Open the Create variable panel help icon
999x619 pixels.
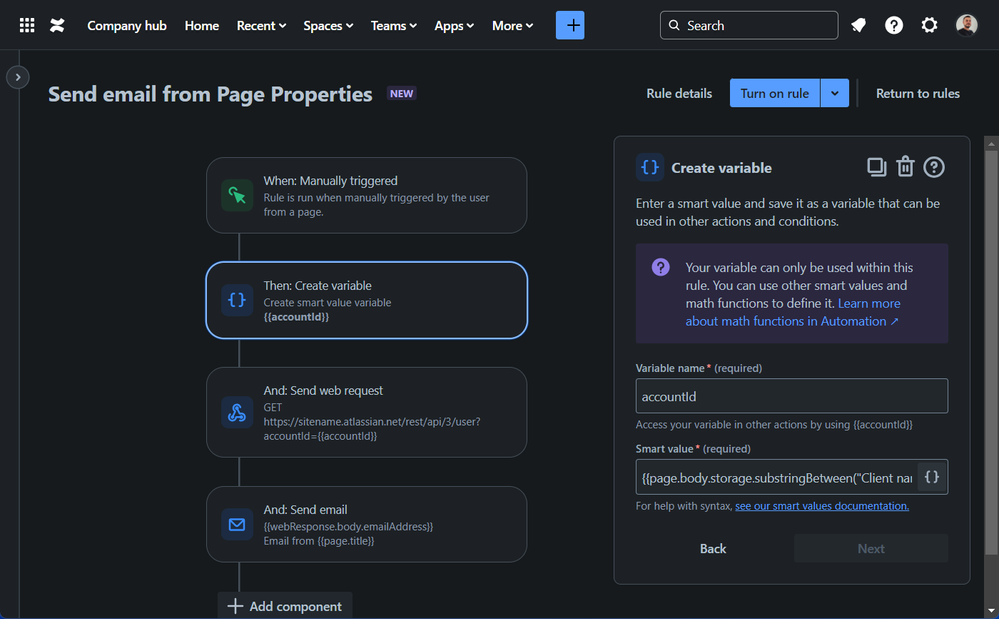(934, 167)
